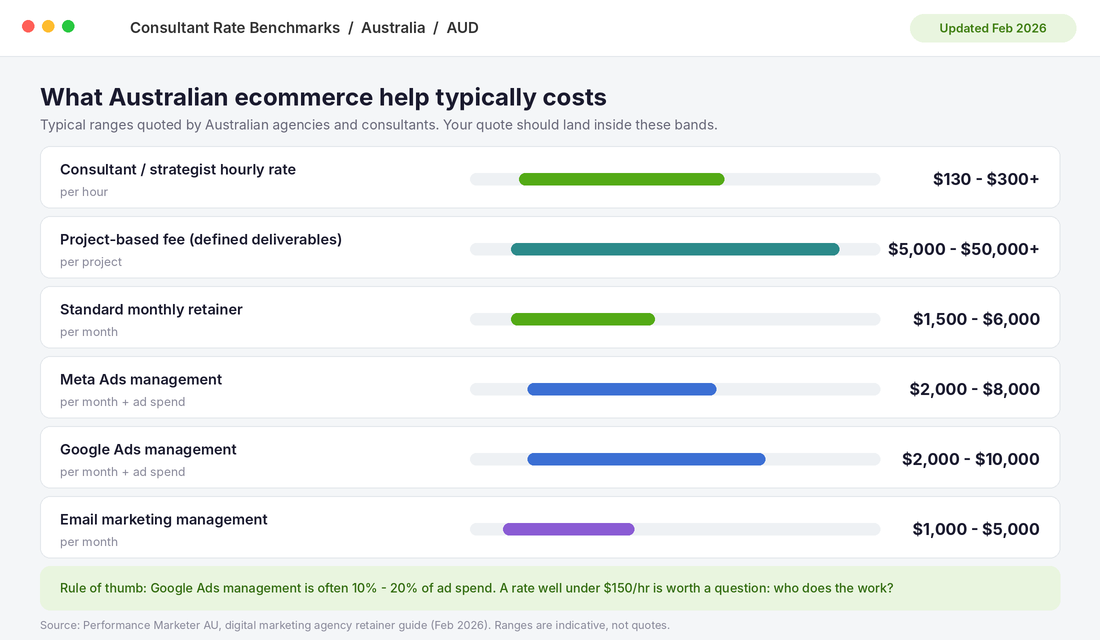Click the $2,000 - $8,000 value
Viewport: 1100px width, 640px height.
click(975, 389)
